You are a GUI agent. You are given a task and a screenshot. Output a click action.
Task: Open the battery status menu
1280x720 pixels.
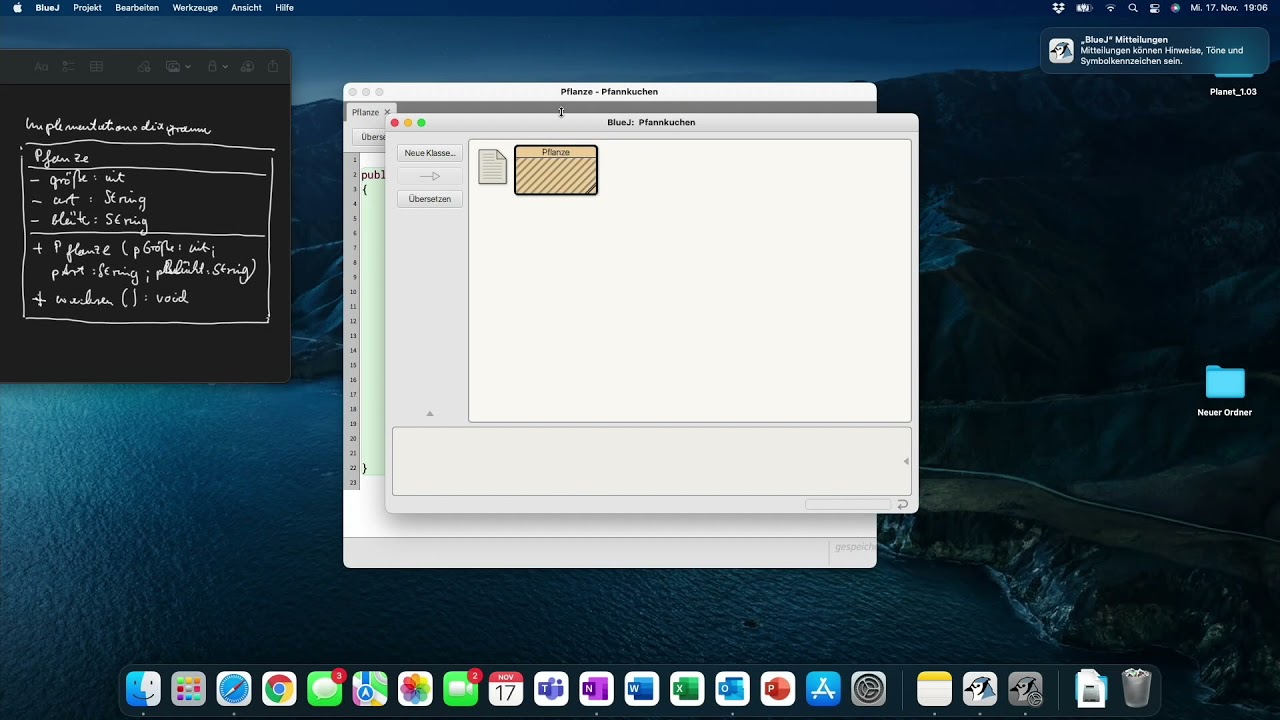[x=1084, y=8]
